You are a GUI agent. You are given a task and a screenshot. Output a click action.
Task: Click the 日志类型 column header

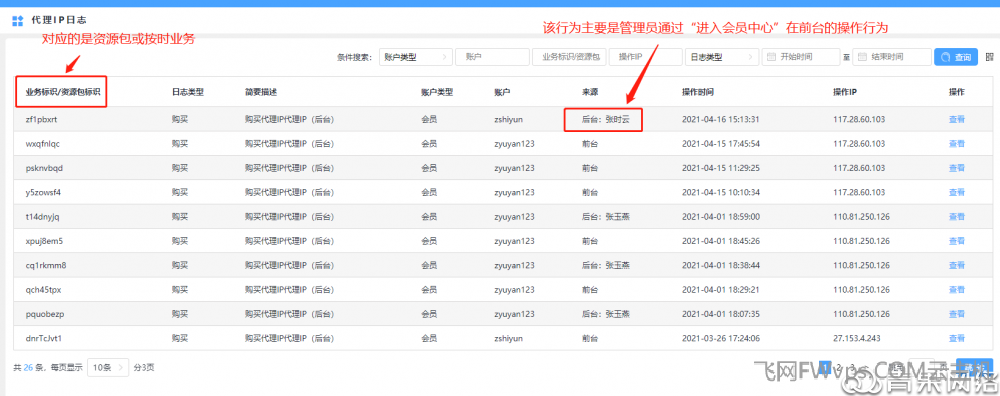(x=188, y=92)
